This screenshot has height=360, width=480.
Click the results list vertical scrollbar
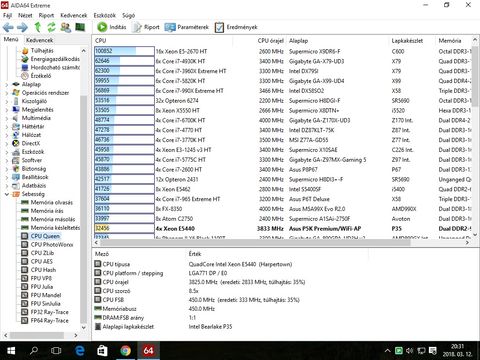click(475, 77)
